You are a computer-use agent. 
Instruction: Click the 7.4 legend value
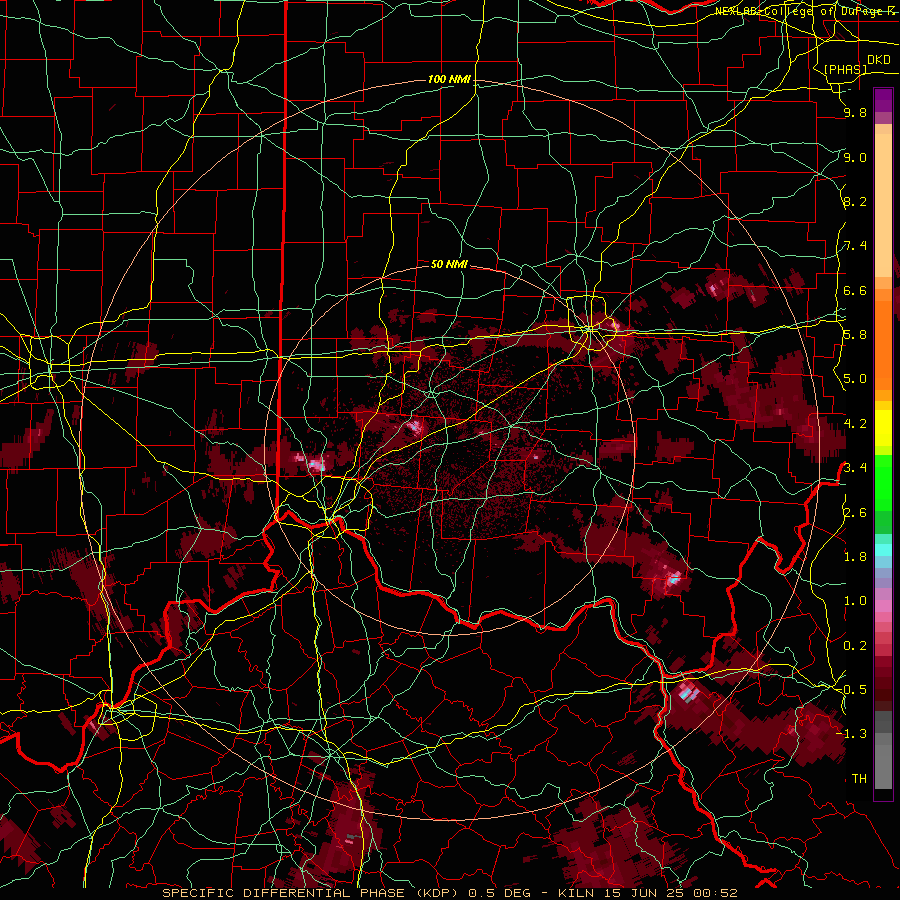(855, 246)
